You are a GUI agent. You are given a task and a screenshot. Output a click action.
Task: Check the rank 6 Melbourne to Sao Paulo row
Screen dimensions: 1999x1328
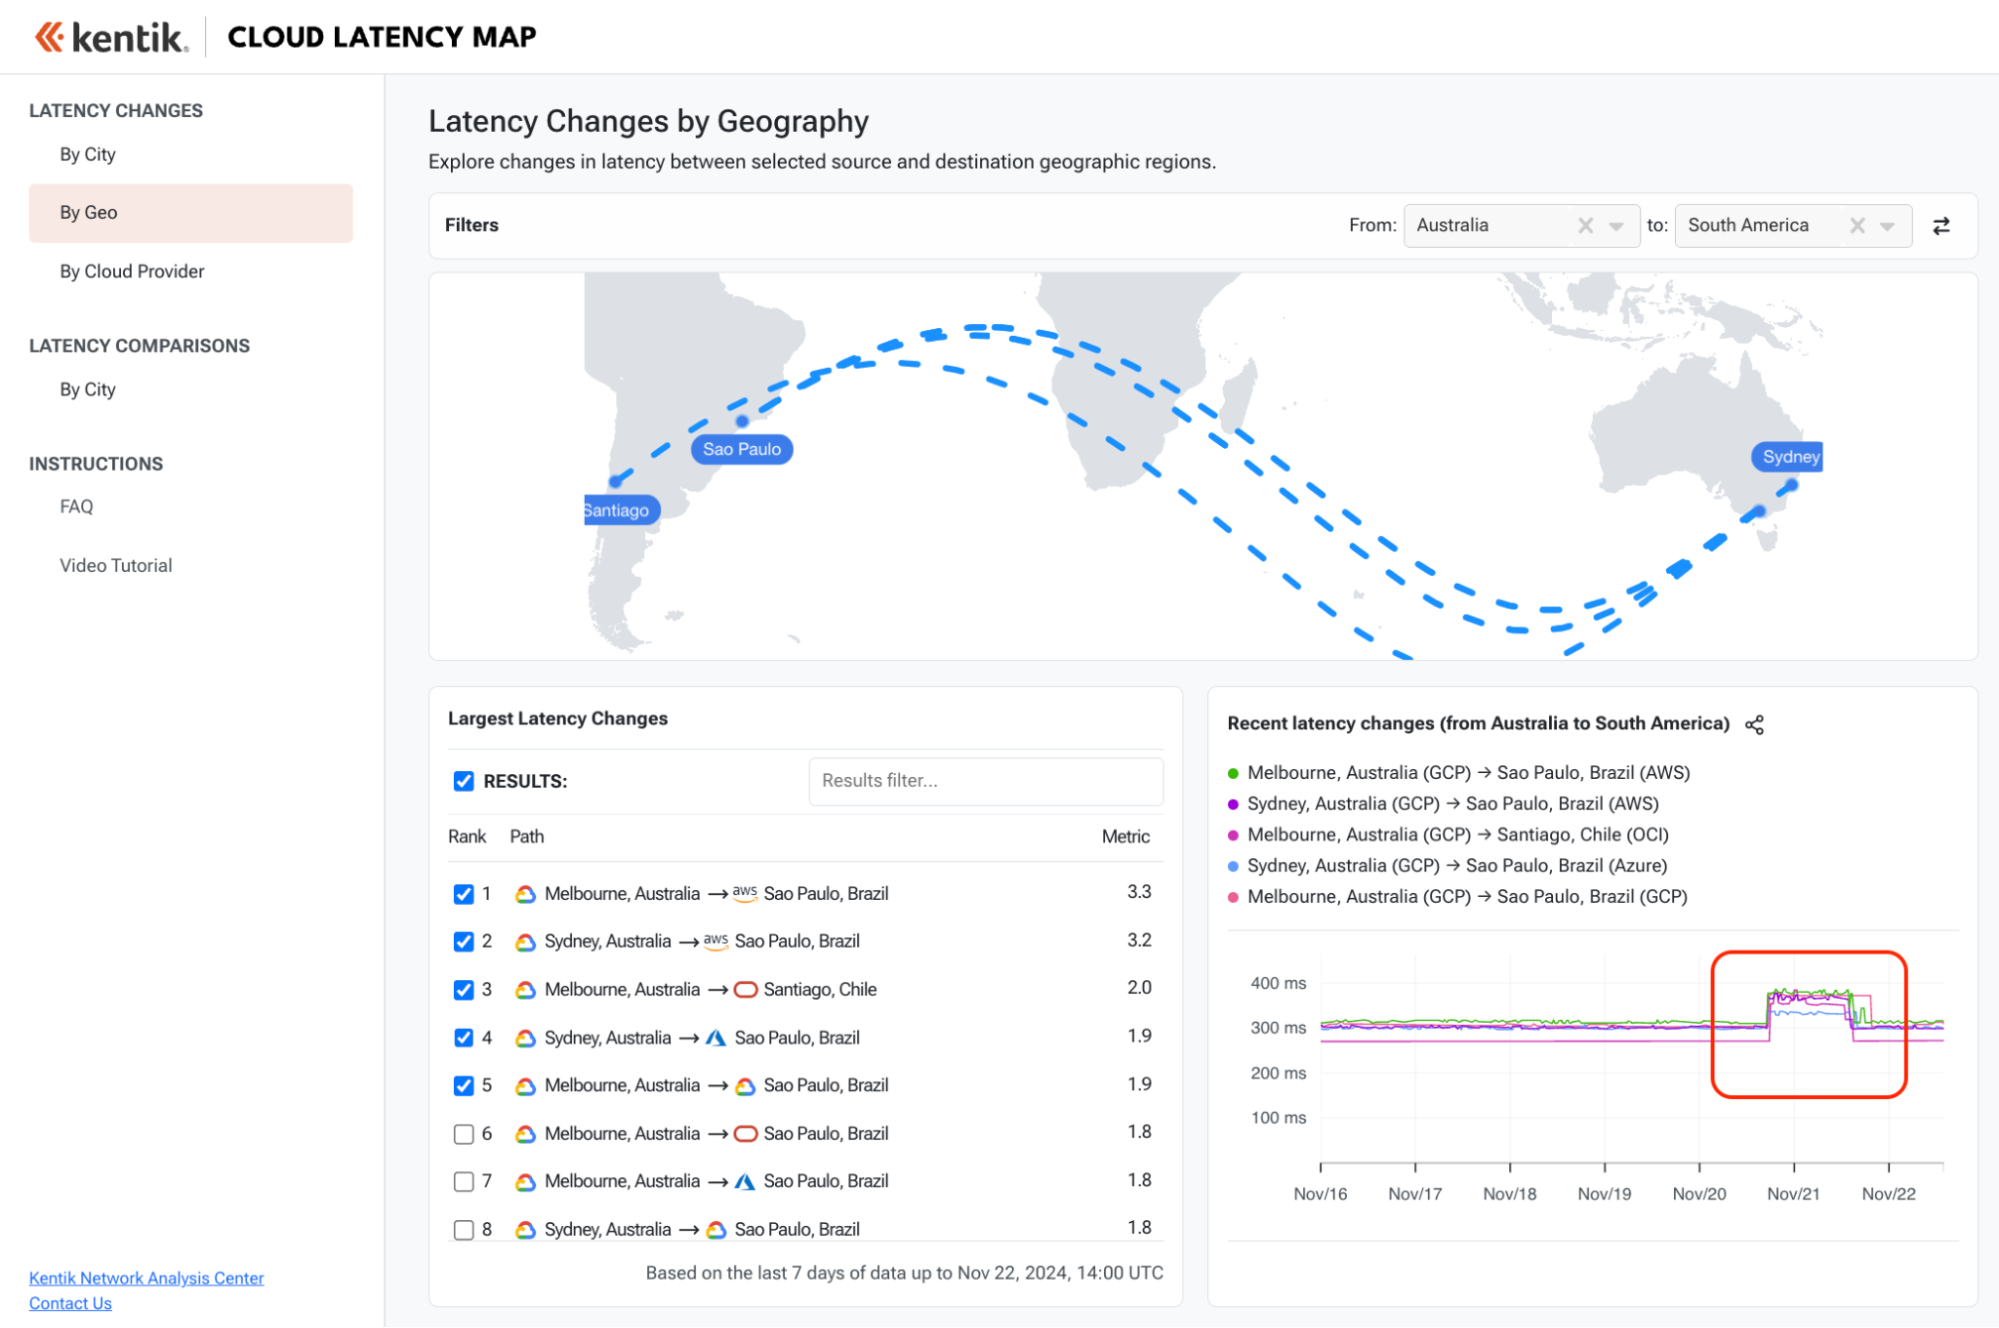coord(463,1134)
